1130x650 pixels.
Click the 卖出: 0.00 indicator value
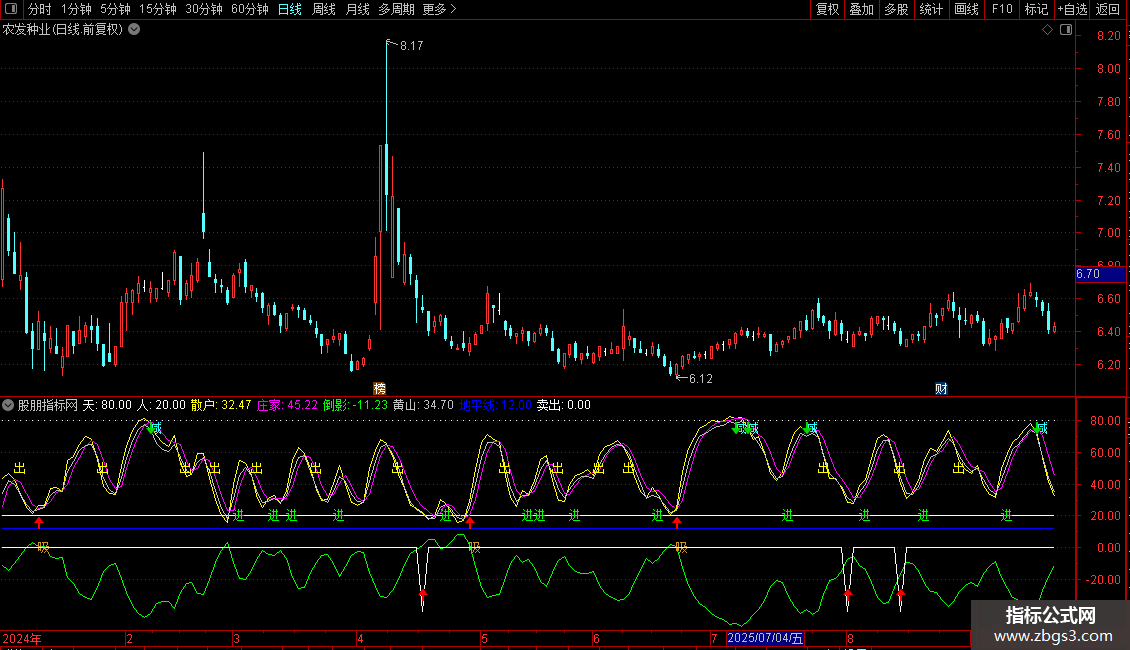tap(564, 405)
